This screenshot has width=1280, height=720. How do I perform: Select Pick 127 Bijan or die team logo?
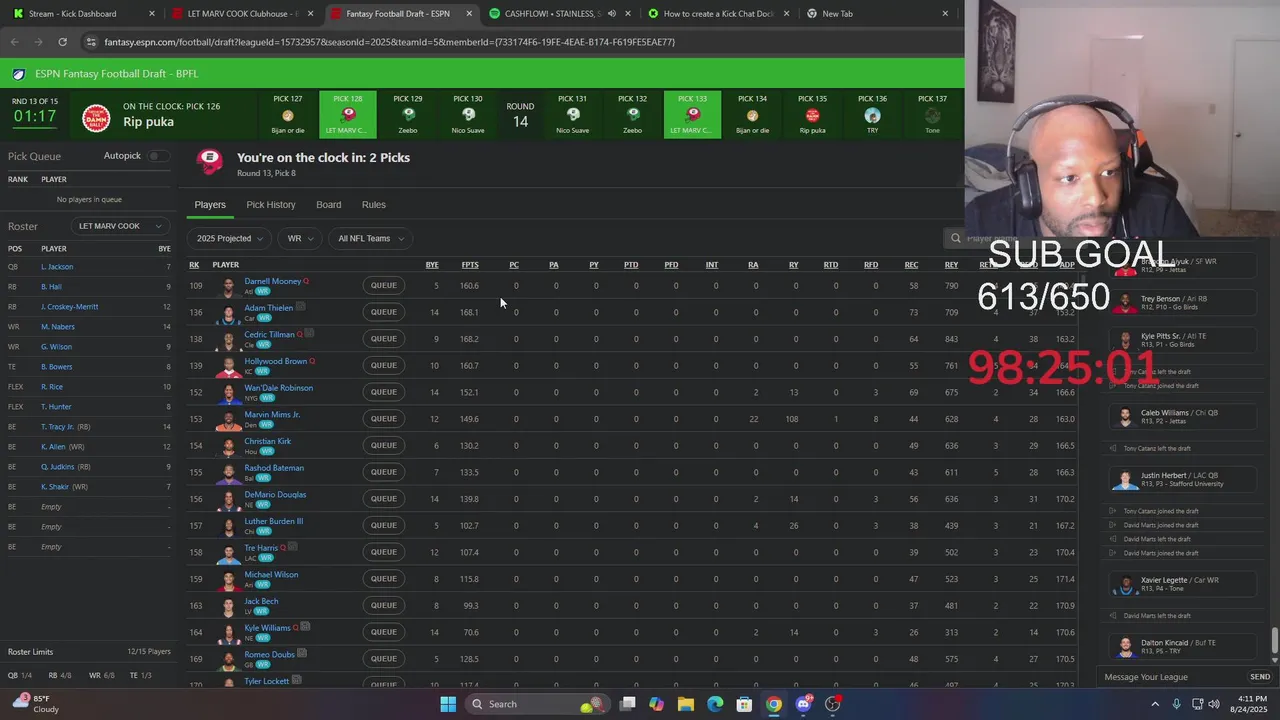coord(288,115)
